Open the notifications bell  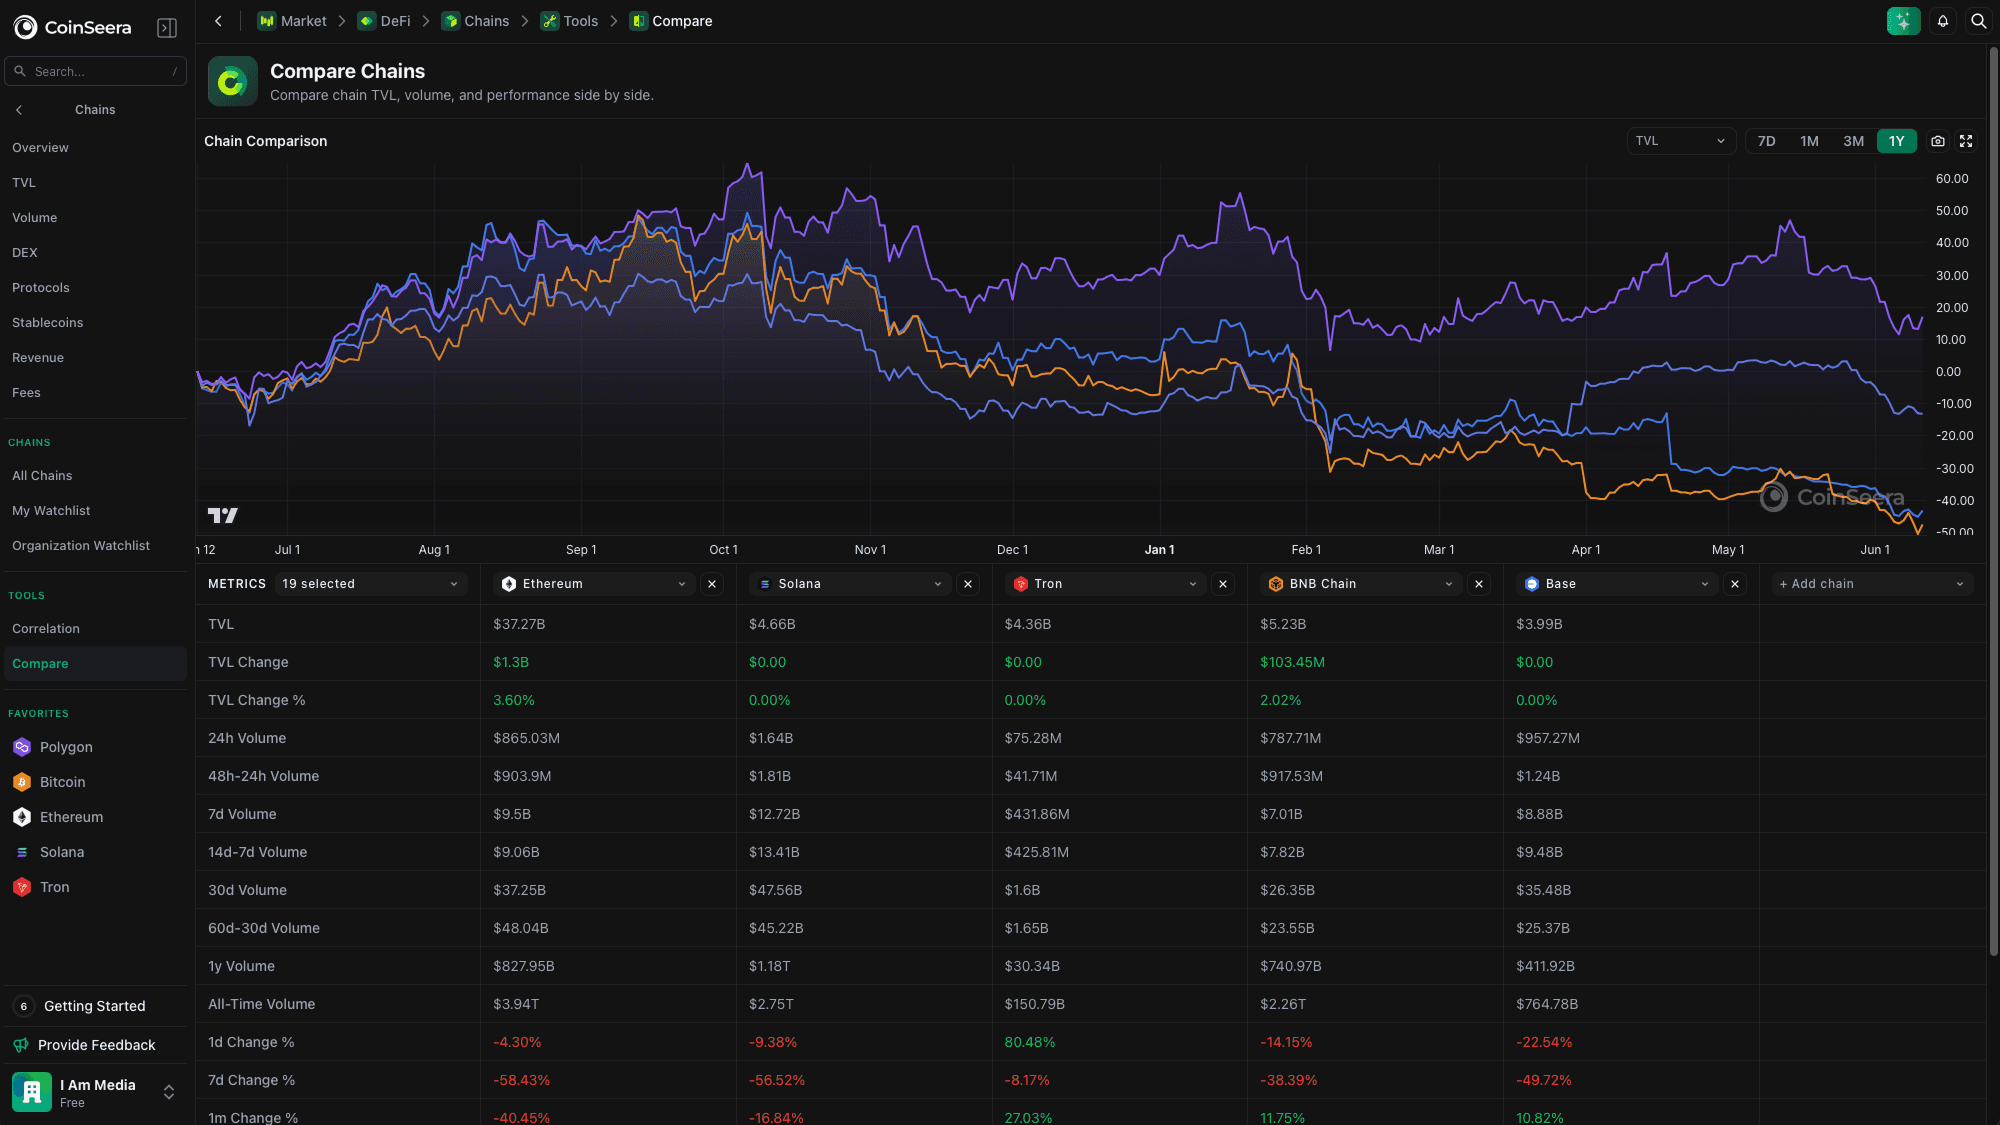point(1943,21)
